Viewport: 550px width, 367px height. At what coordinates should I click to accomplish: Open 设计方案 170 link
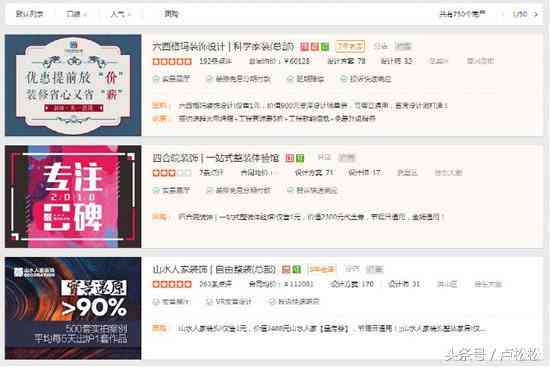[352, 284]
